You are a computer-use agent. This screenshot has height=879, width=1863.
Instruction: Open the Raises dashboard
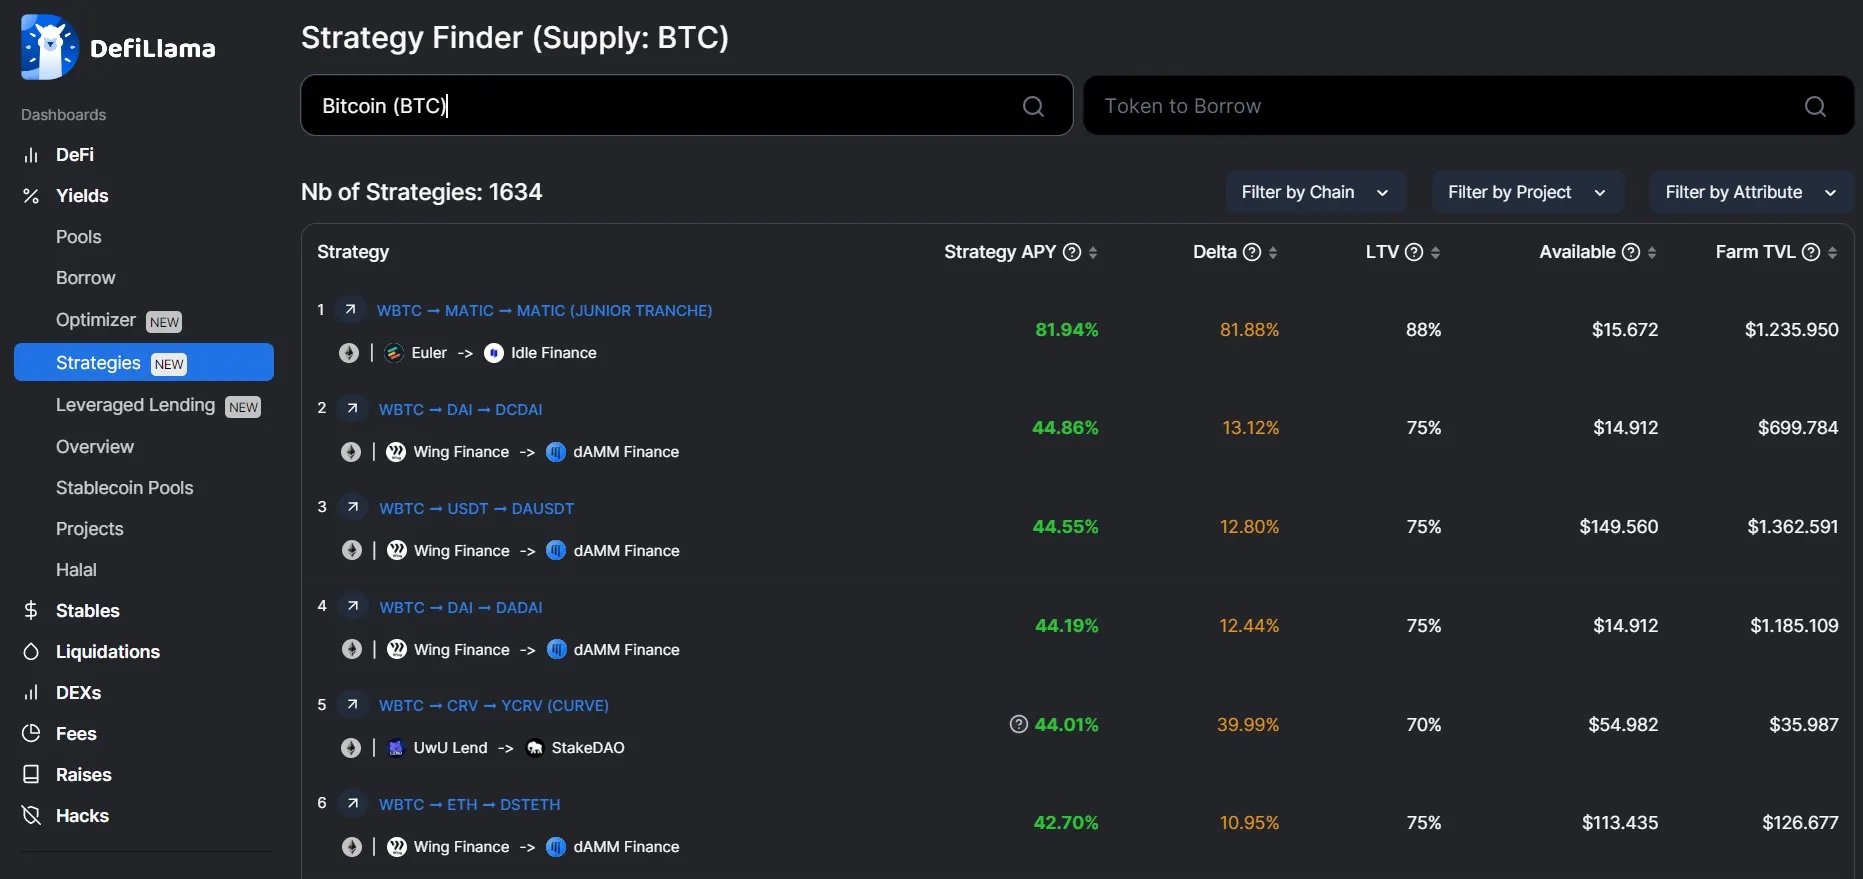[84, 775]
